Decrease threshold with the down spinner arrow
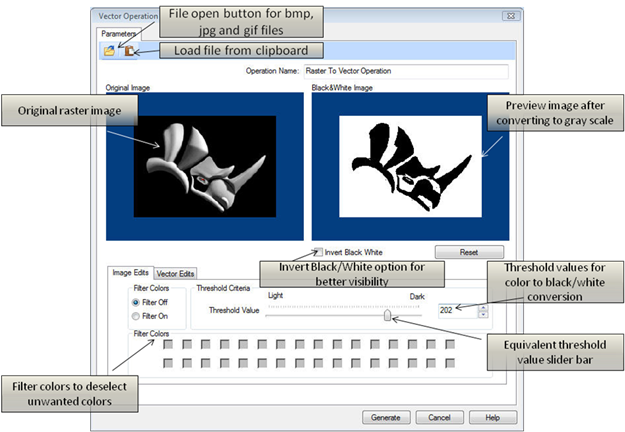This screenshot has height=432, width=625. point(483,314)
